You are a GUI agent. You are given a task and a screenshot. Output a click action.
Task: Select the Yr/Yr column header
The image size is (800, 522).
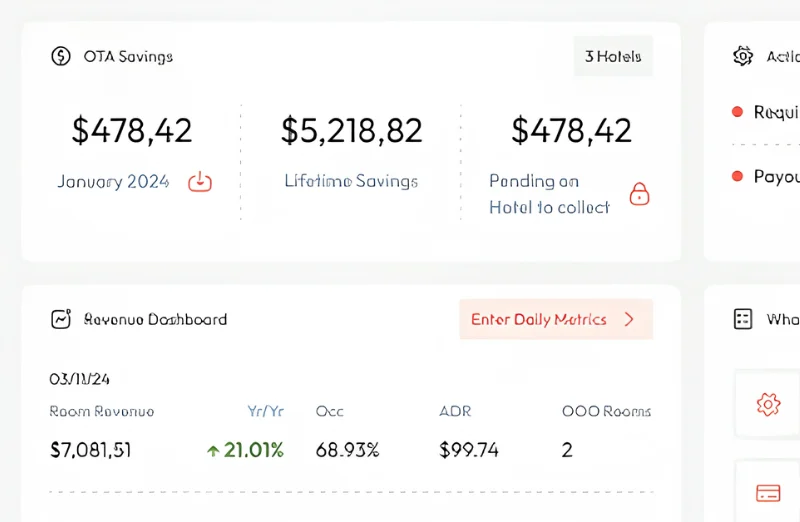click(x=265, y=411)
